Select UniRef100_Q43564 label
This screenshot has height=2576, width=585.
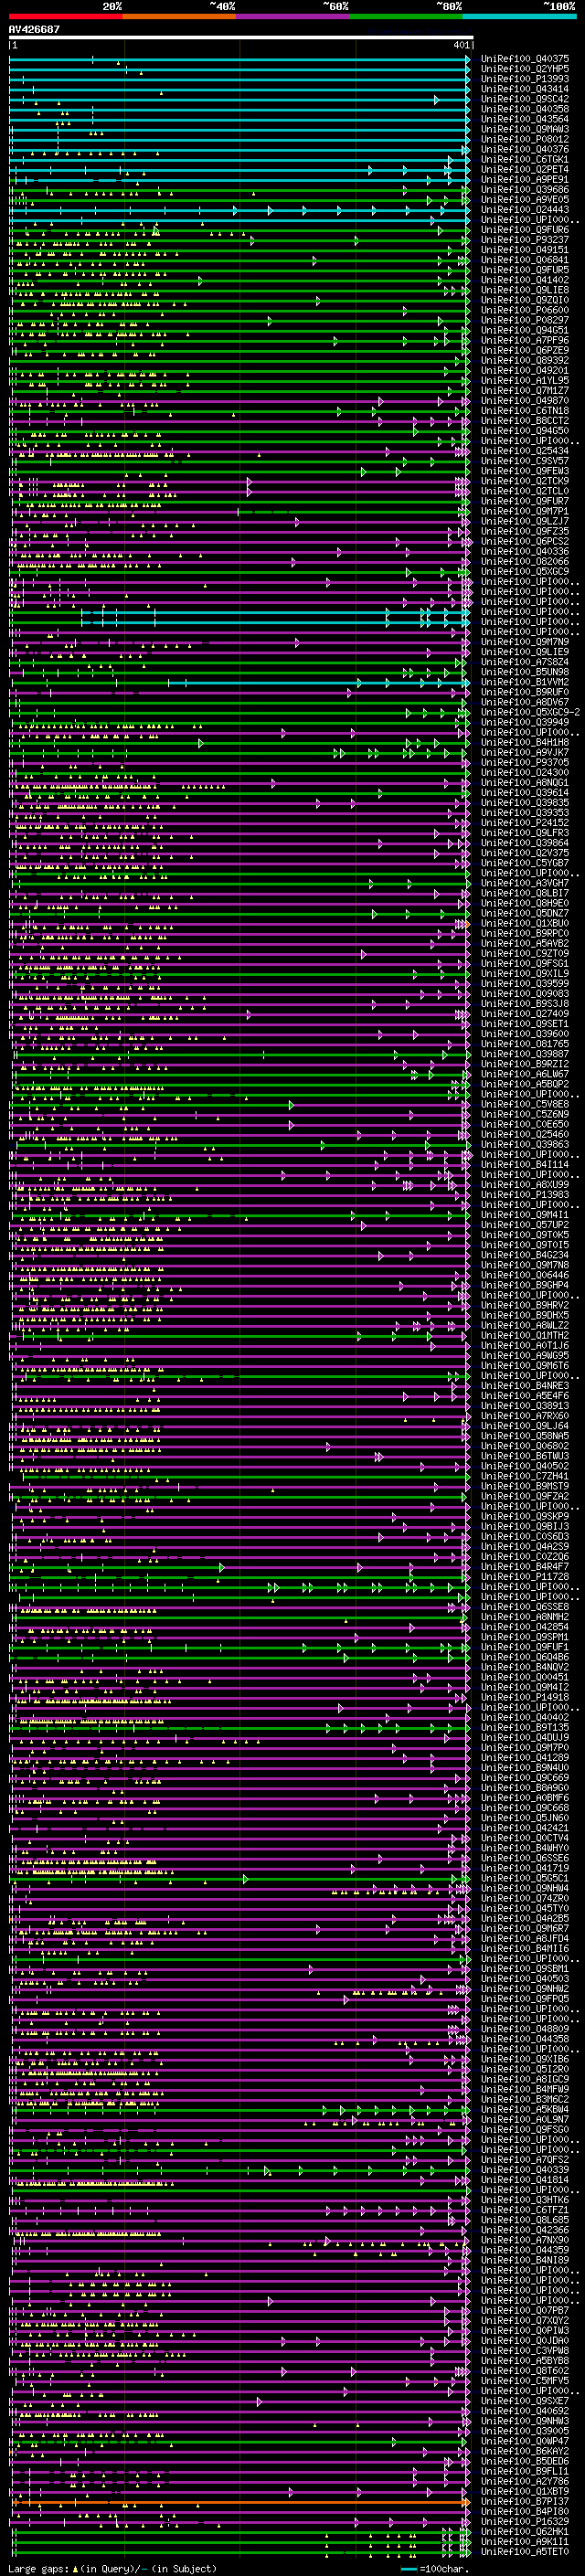525,119
